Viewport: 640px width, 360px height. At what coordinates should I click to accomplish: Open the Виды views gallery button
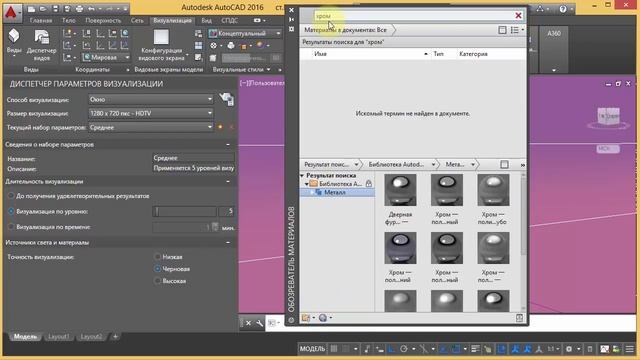tap(14, 41)
